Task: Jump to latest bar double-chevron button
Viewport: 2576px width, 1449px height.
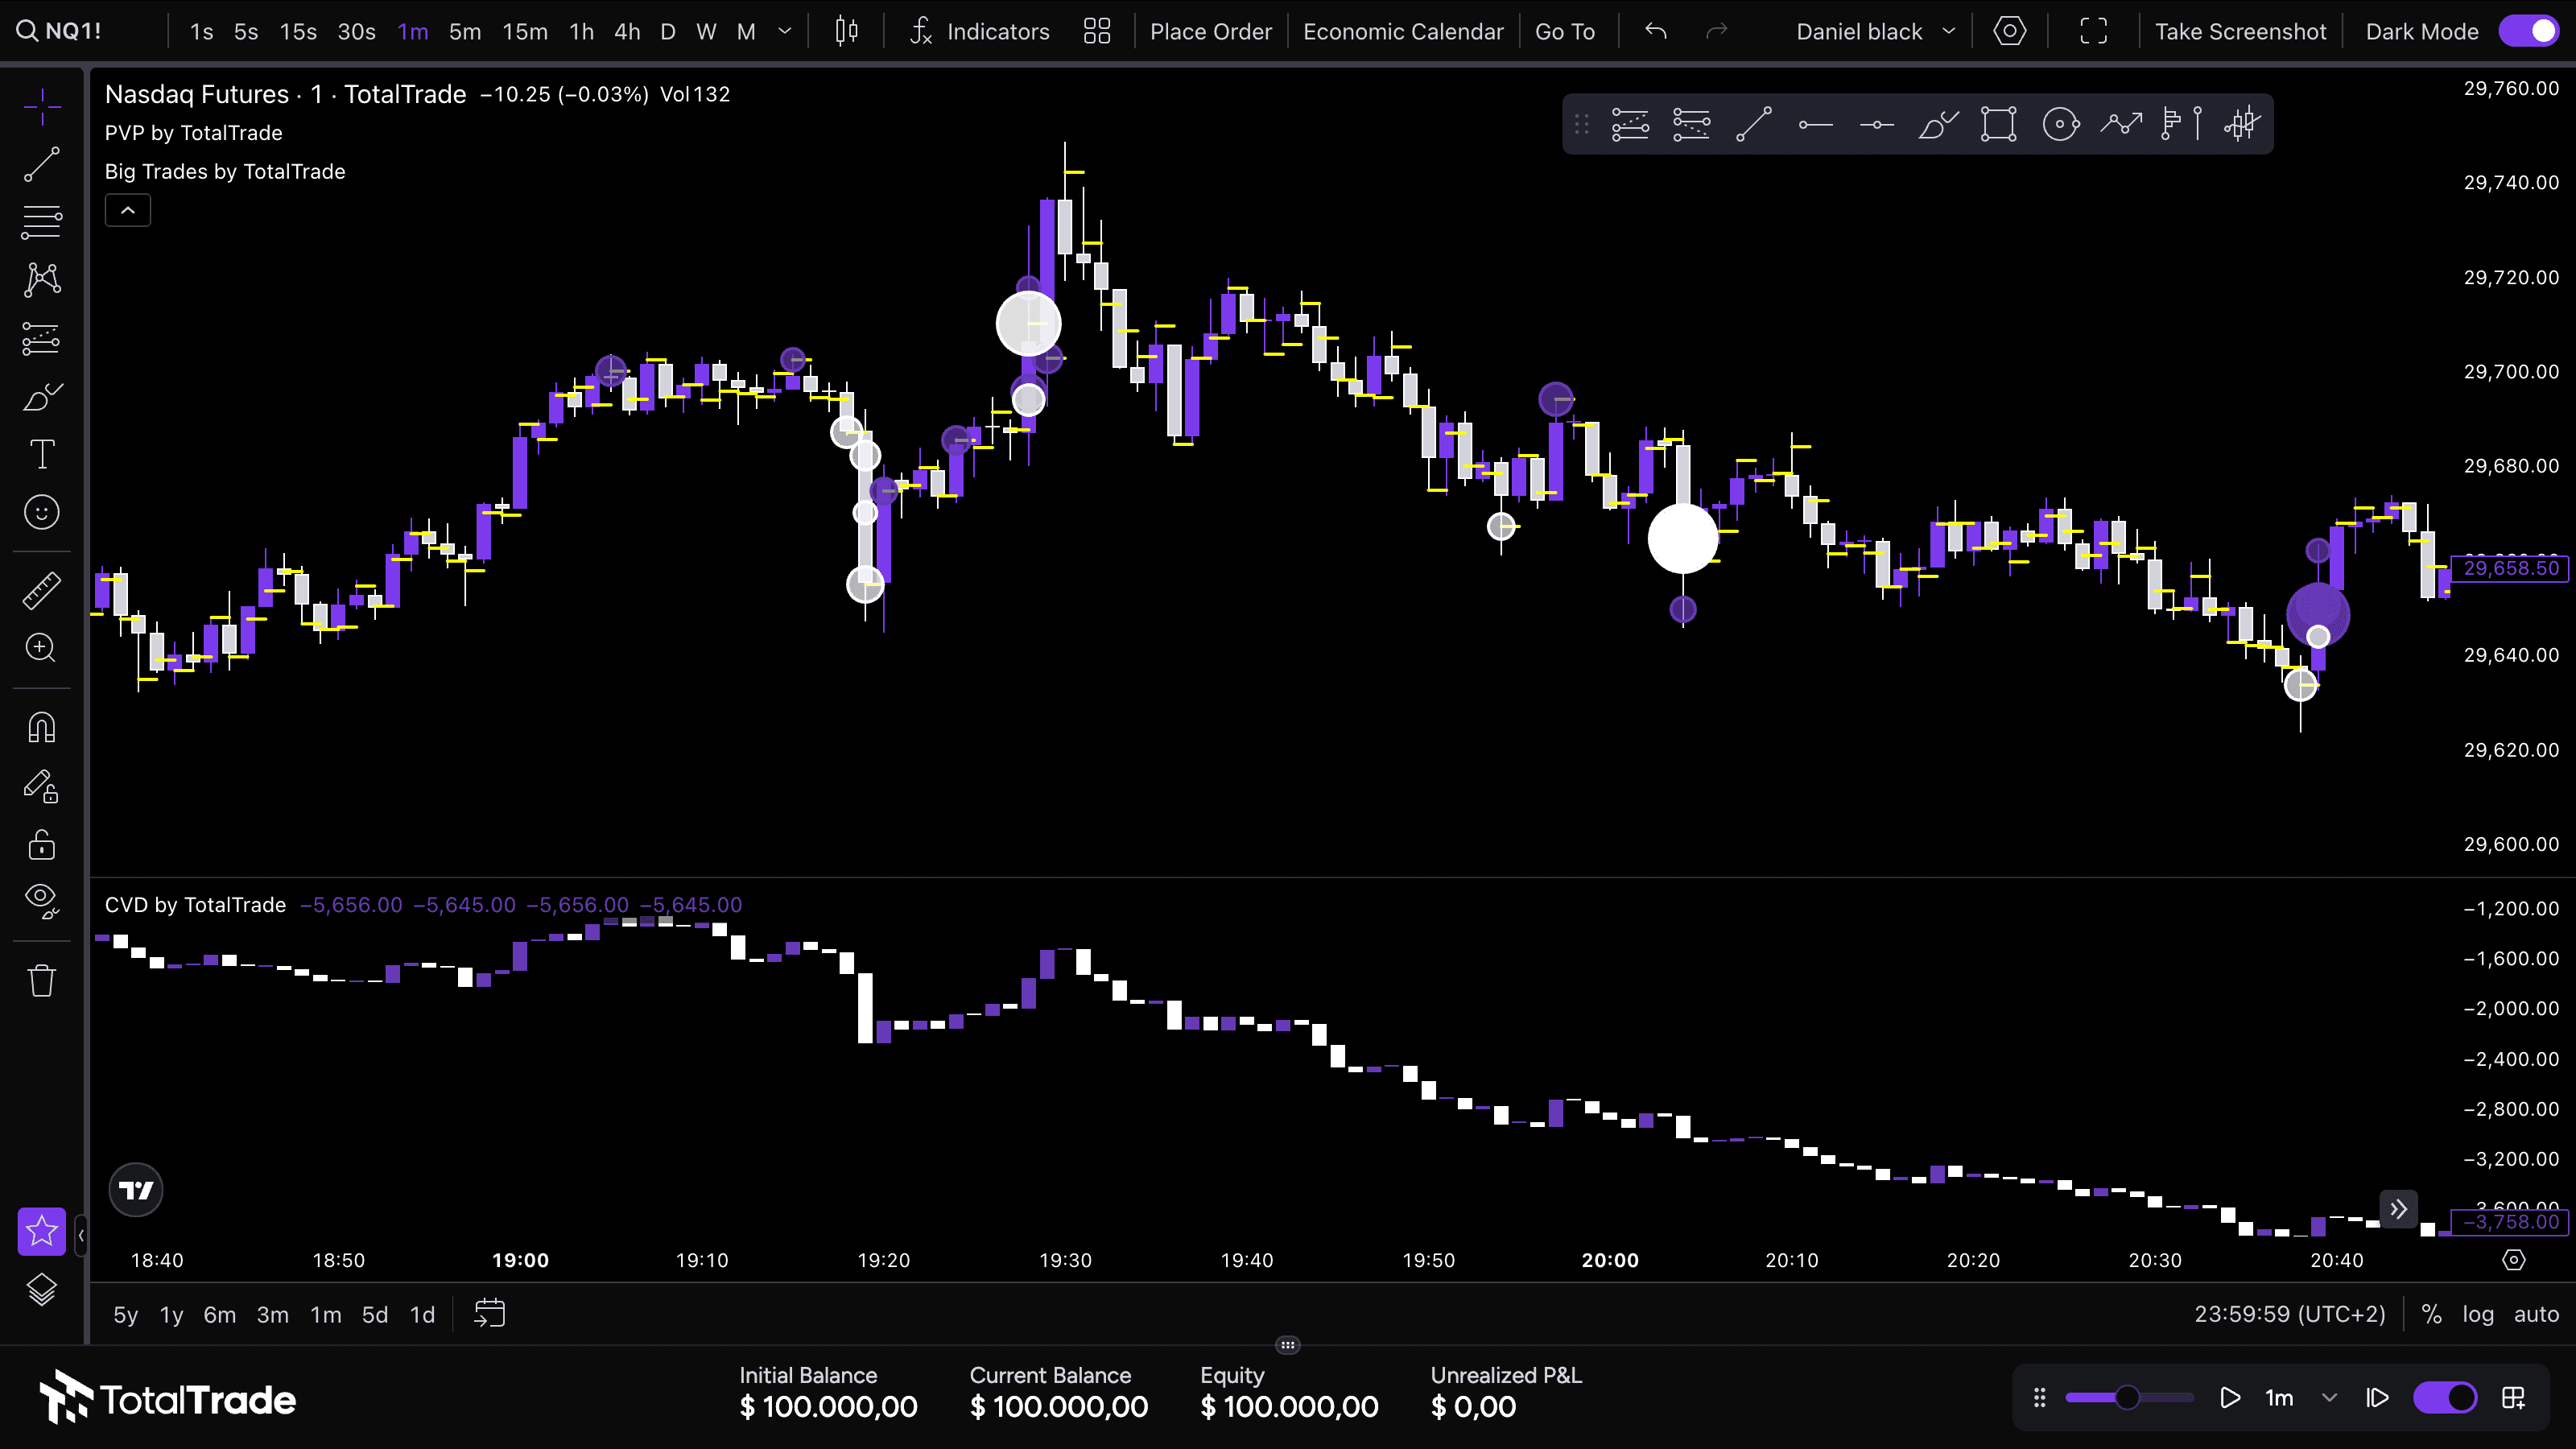Action: [x=2398, y=1209]
